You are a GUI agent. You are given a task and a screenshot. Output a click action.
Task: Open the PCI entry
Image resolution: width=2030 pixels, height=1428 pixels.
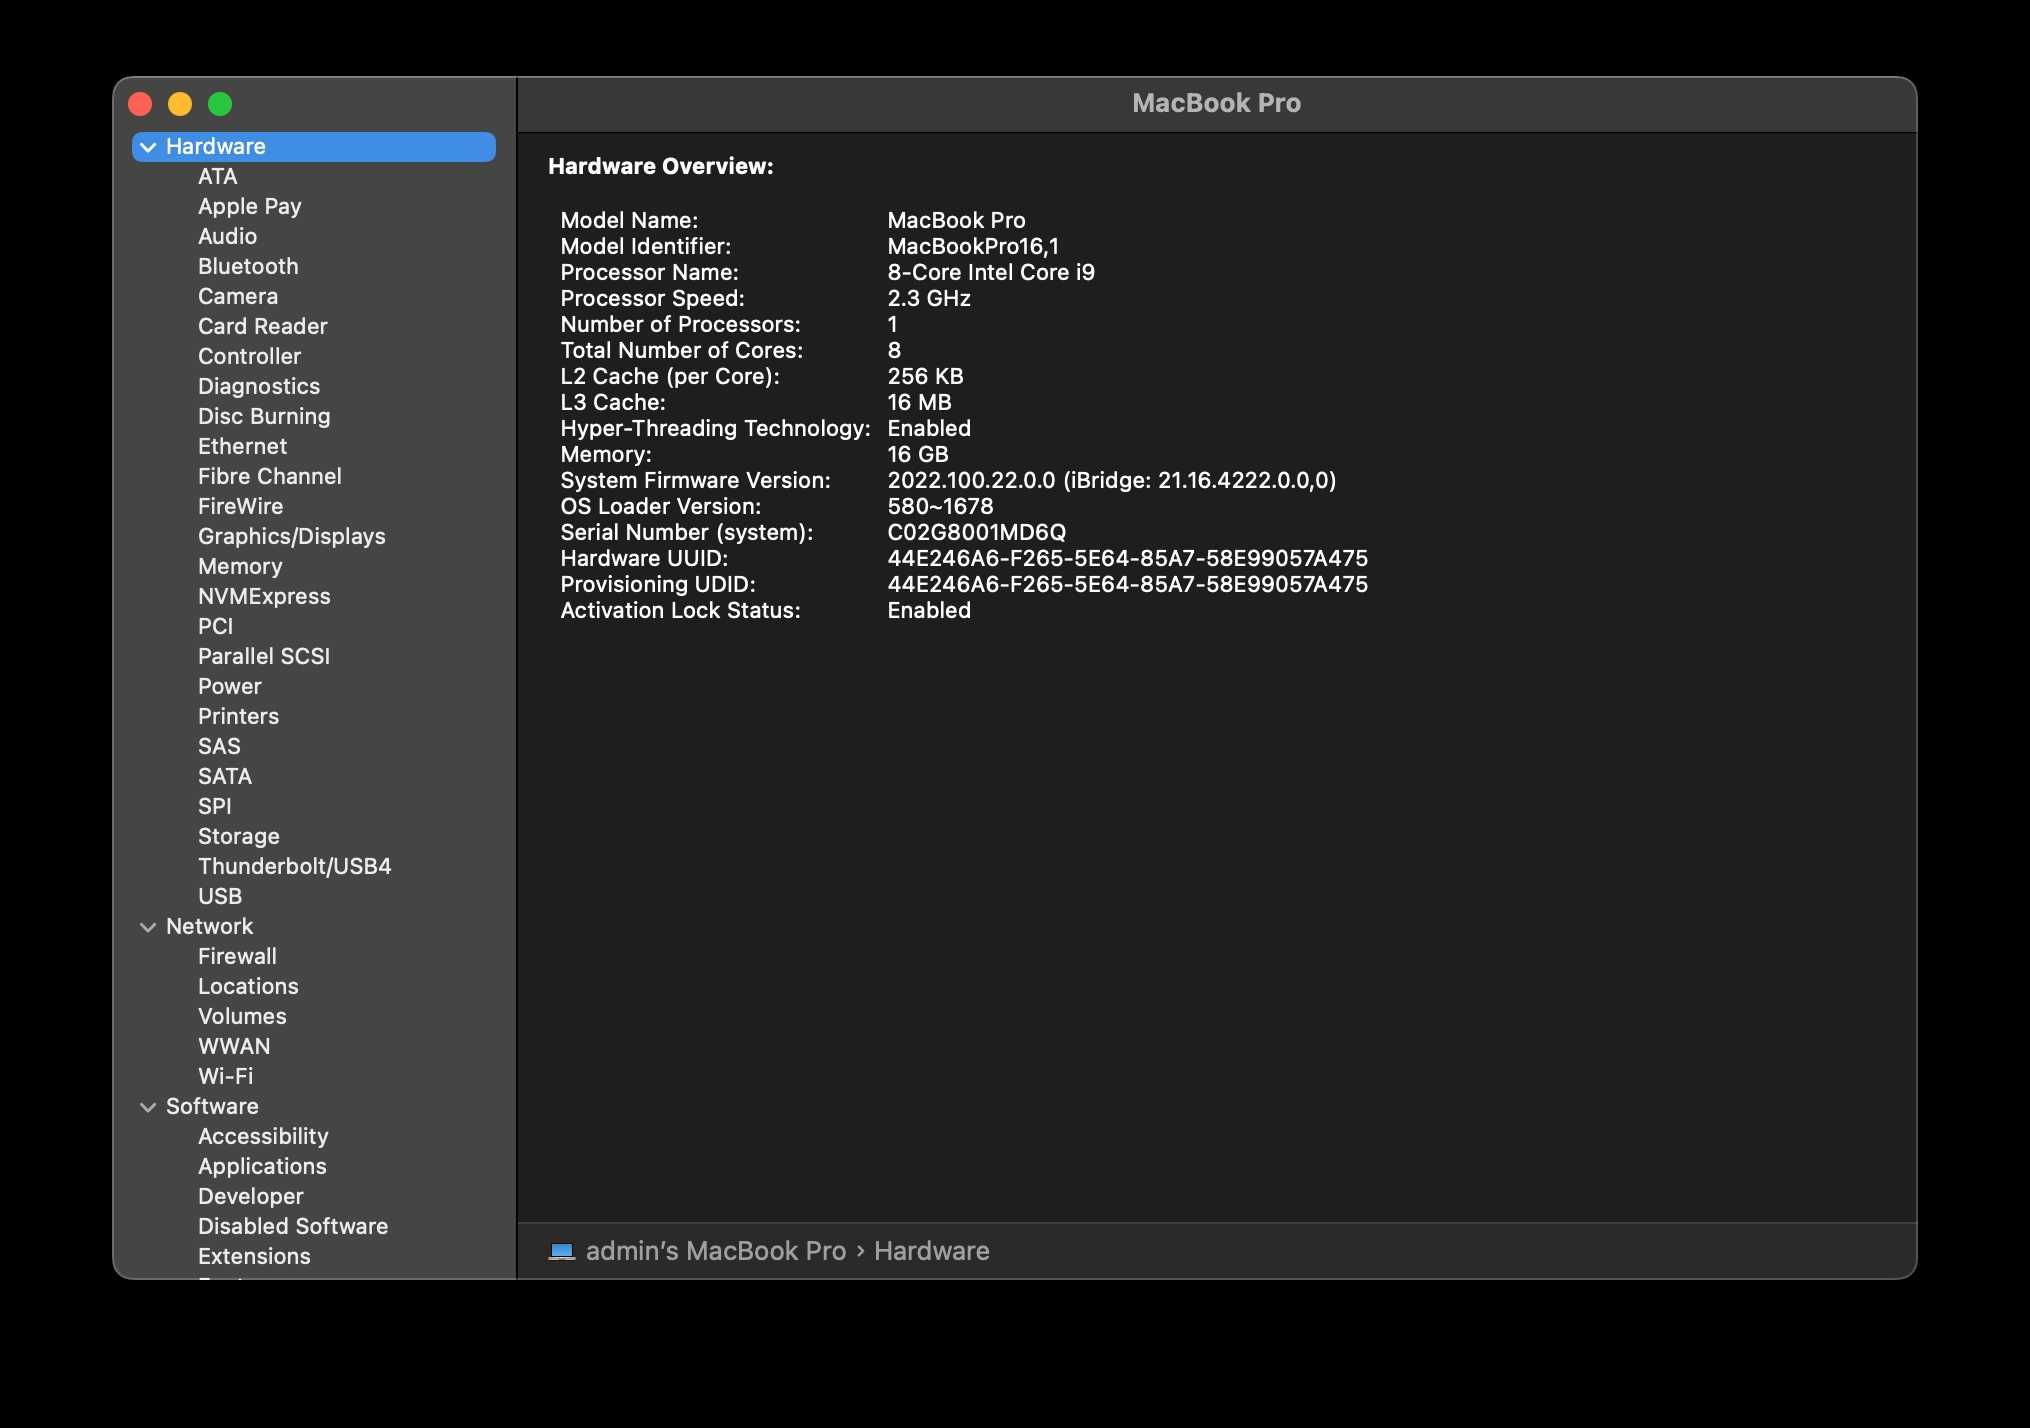[x=215, y=627]
